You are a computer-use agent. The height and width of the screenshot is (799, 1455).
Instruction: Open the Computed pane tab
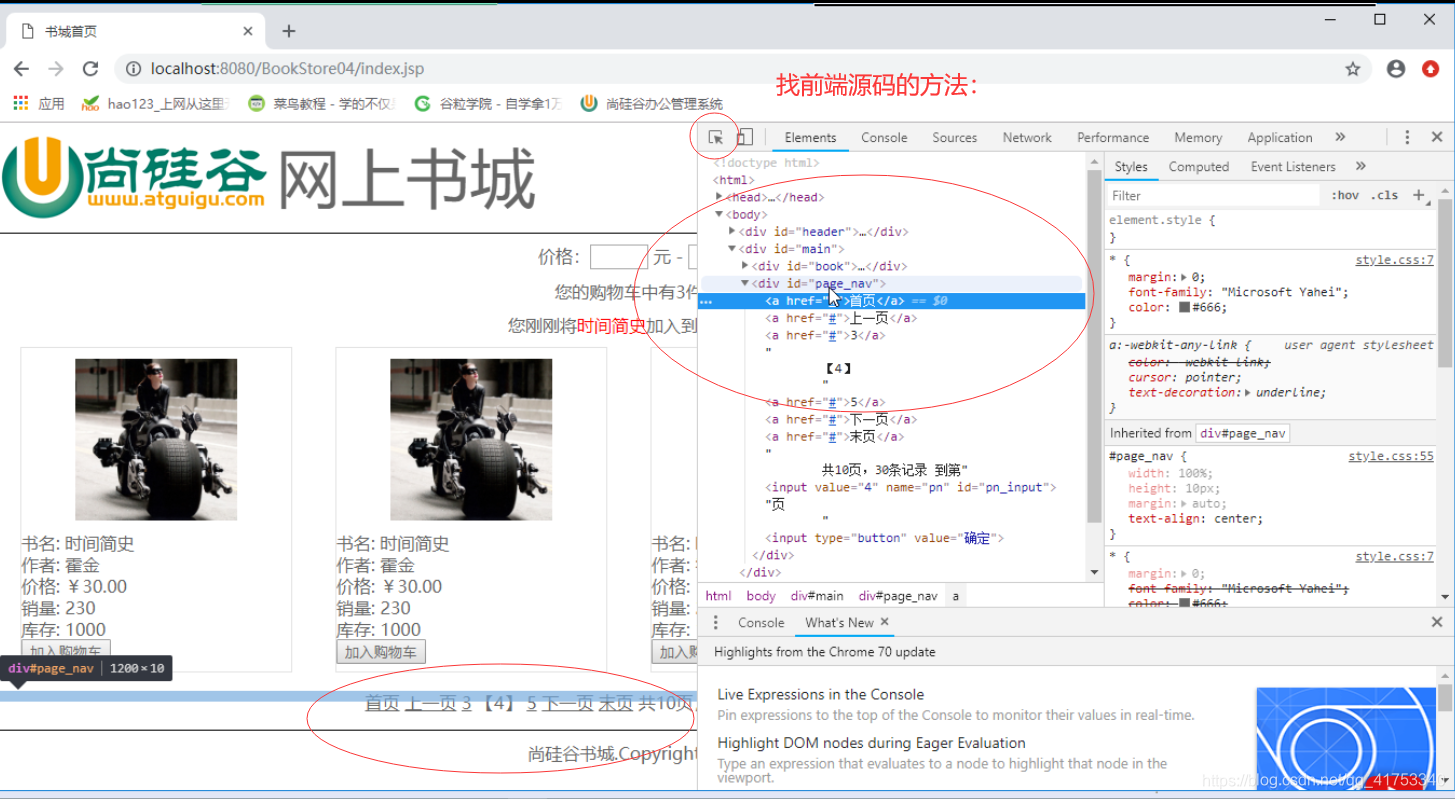point(1199,167)
